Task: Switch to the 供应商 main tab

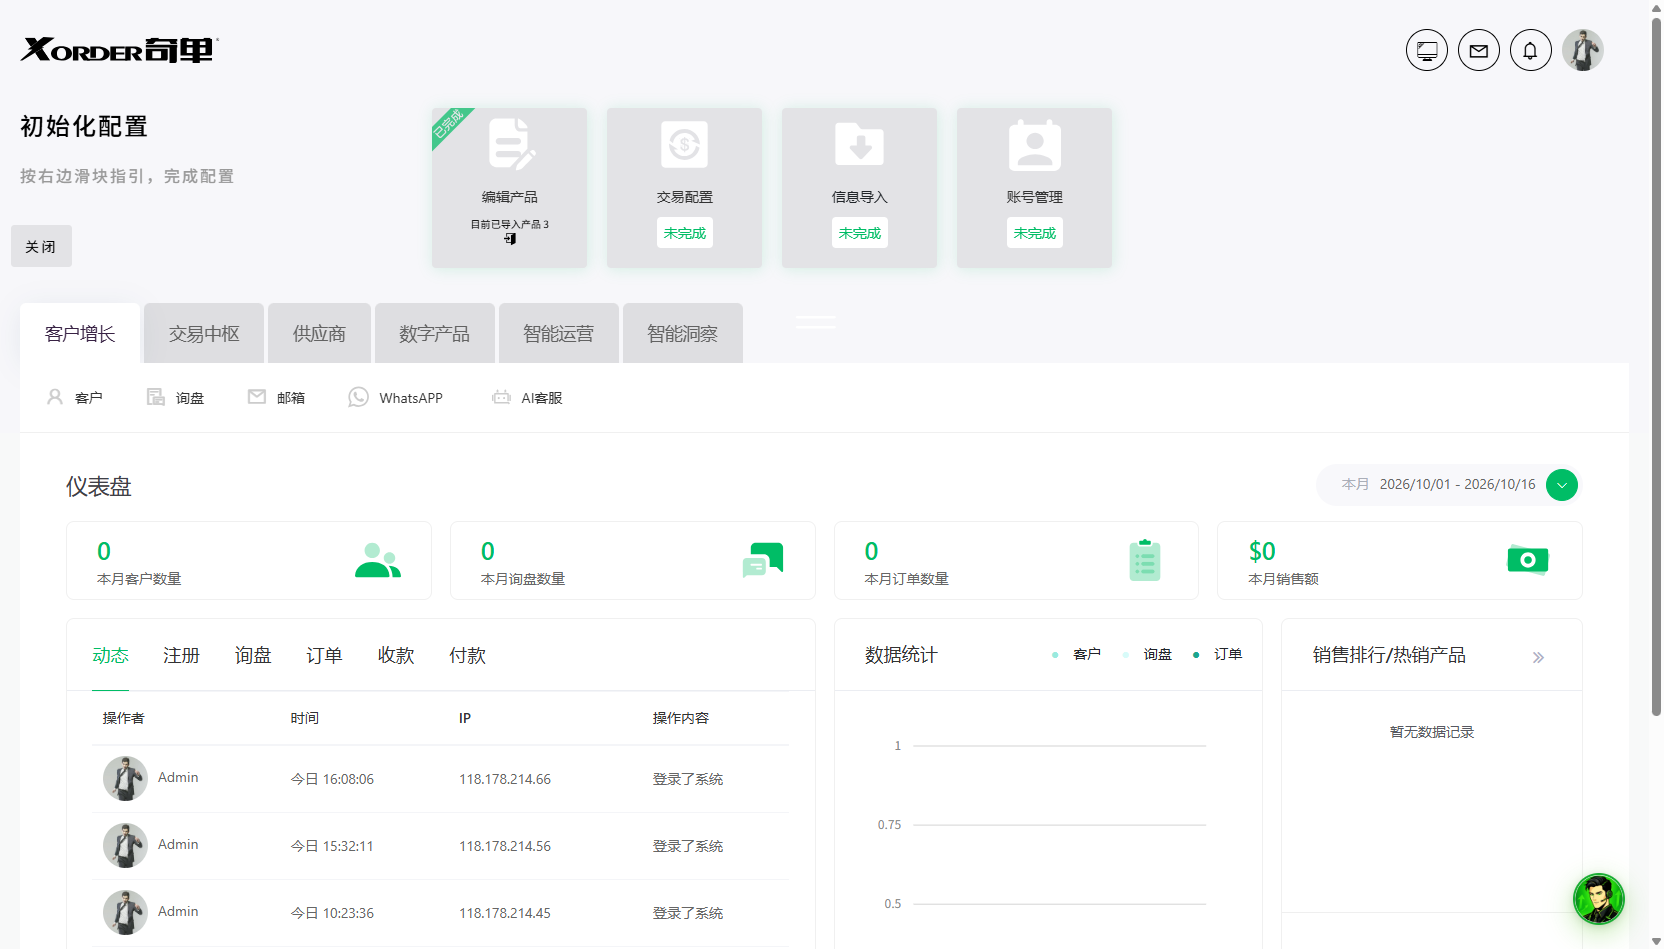Action: [x=319, y=333]
